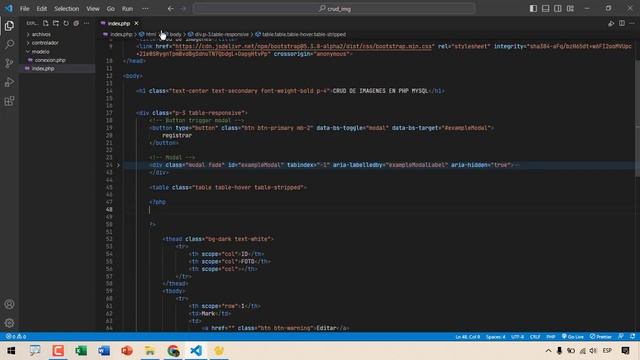
Task: Open the Go menu
Action: (x=111, y=9)
